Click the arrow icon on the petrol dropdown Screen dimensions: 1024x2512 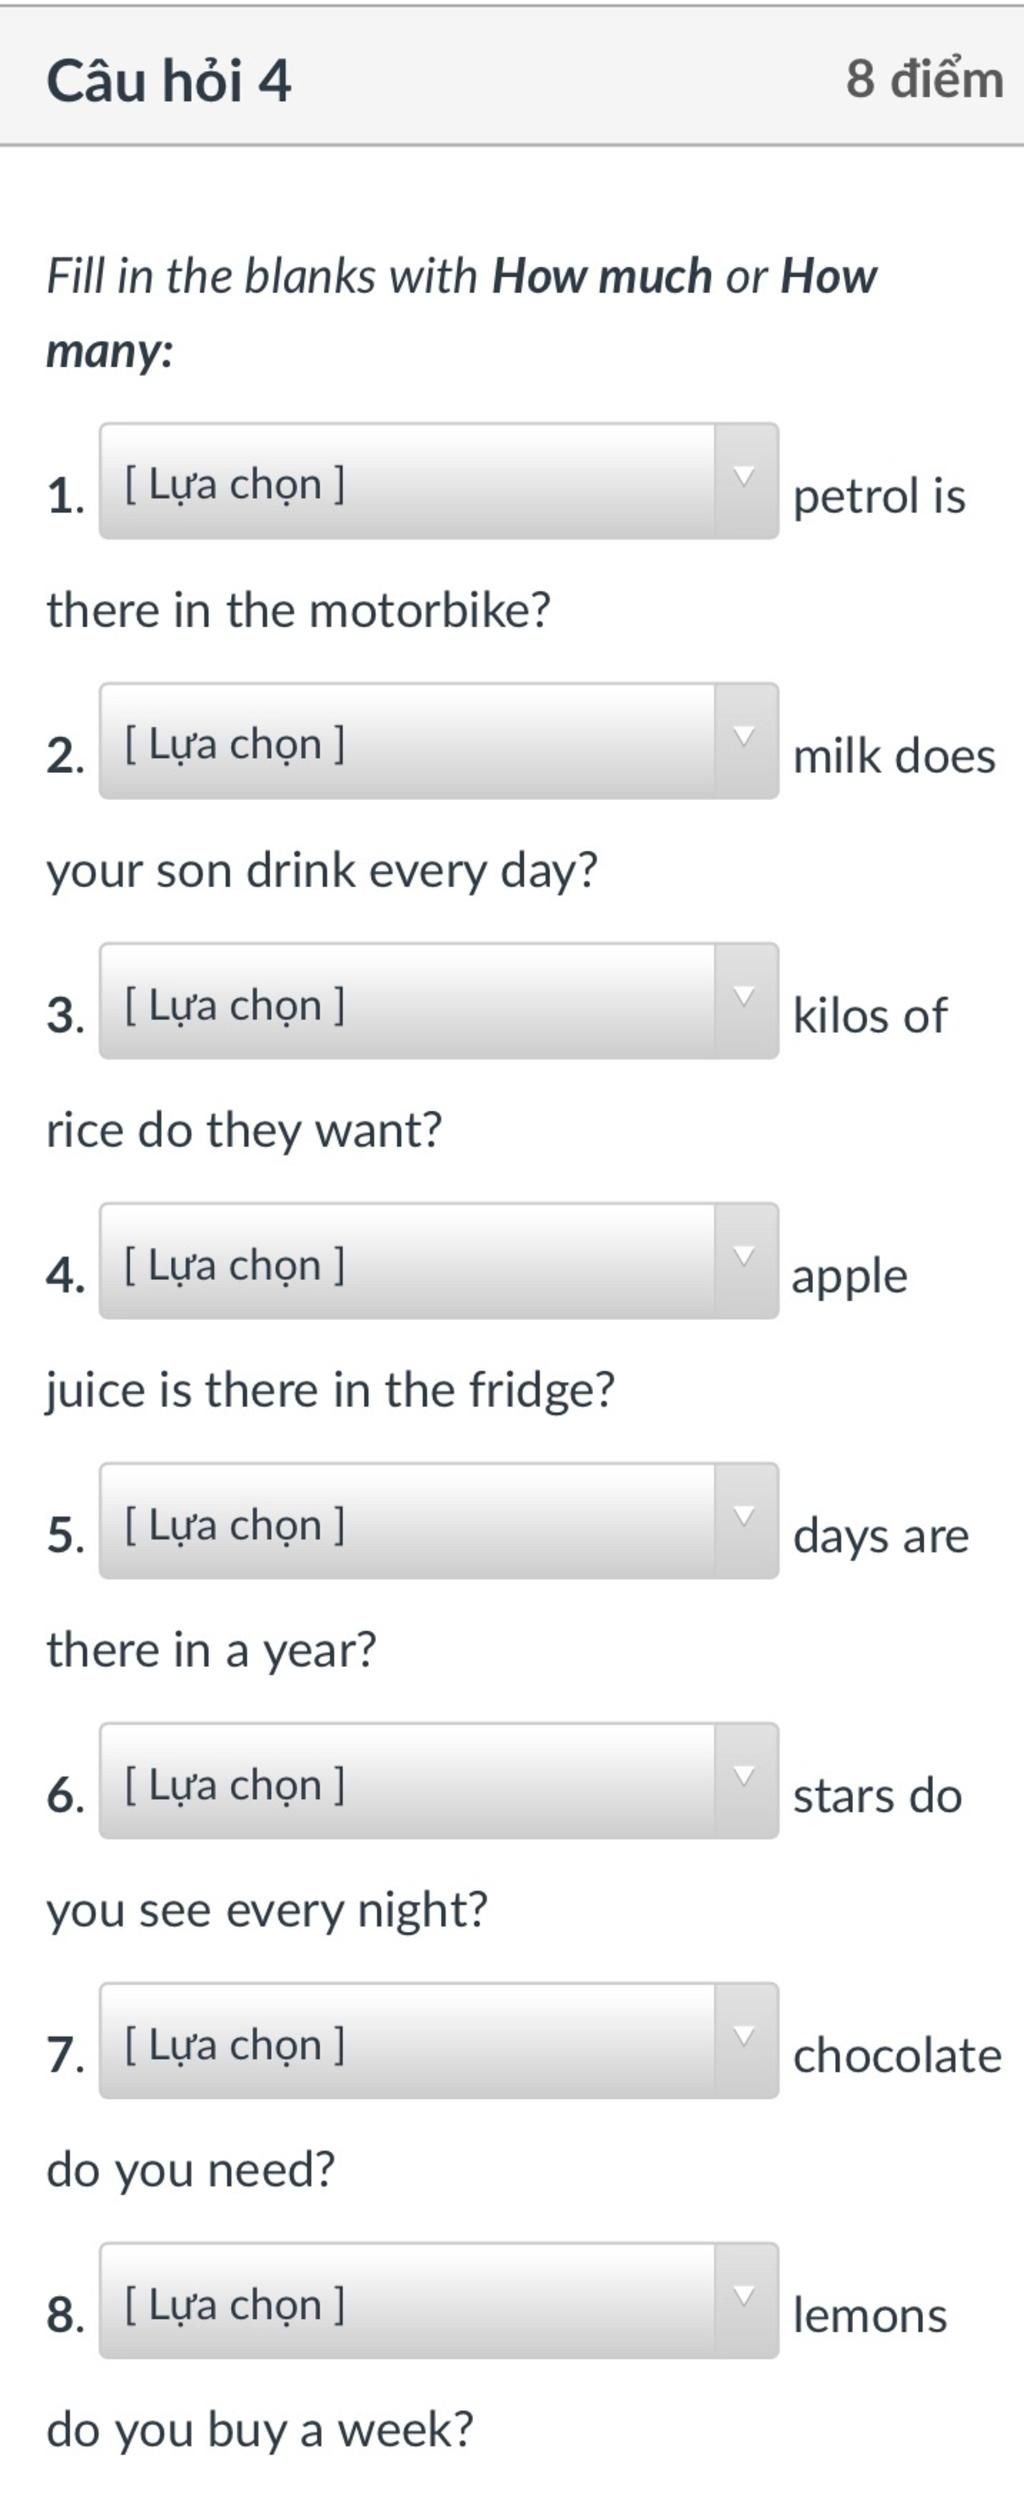click(x=743, y=476)
